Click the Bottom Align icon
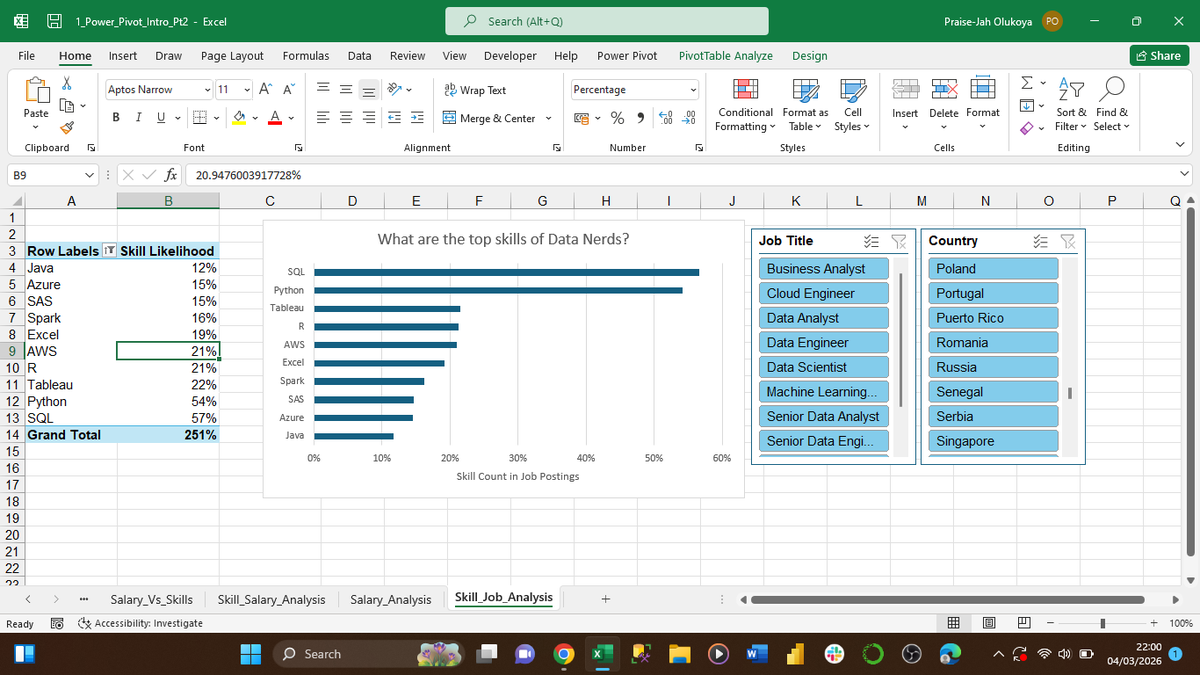This screenshot has height=675, width=1200. [370, 90]
